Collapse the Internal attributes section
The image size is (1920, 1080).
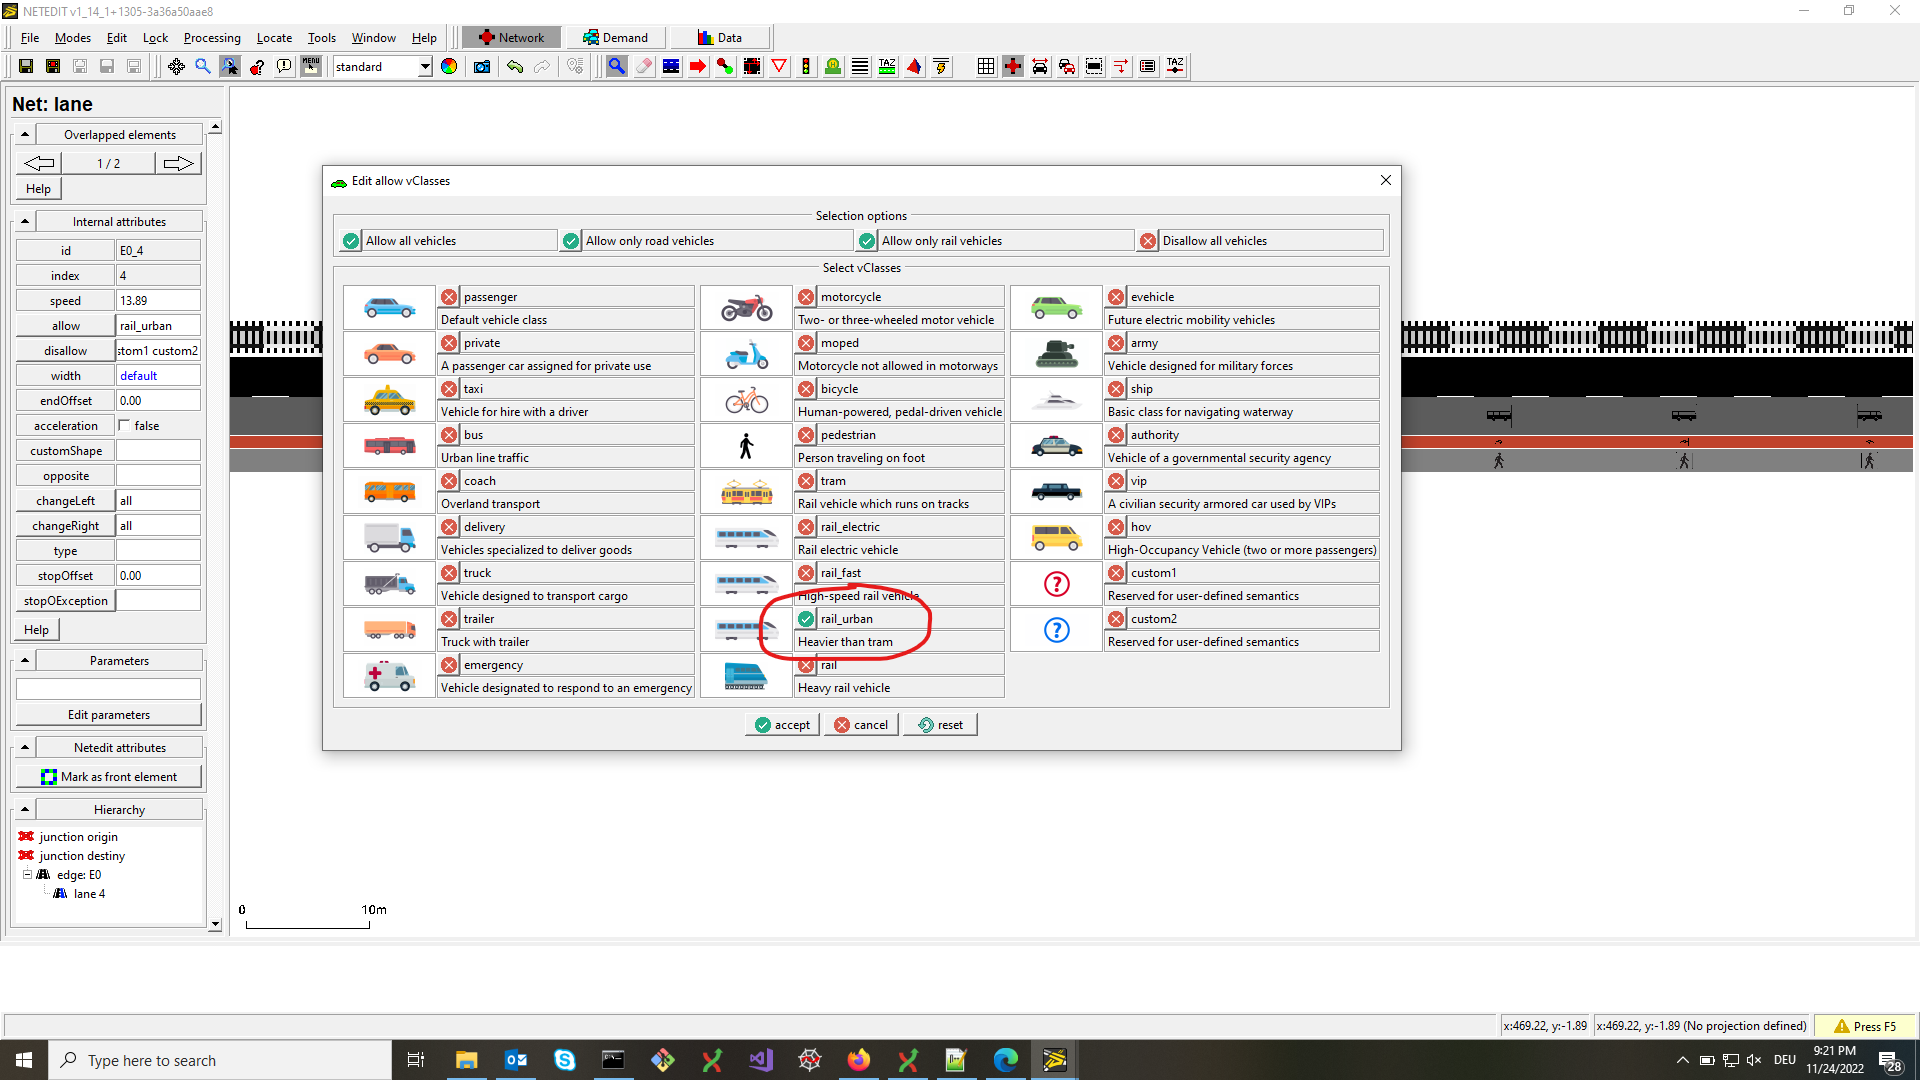[25, 221]
